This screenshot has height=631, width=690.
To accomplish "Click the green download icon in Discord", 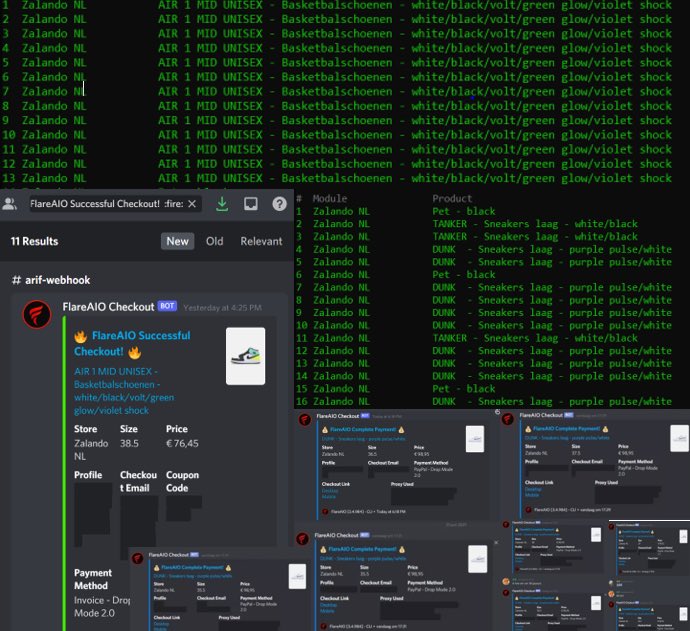I will point(222,204).
